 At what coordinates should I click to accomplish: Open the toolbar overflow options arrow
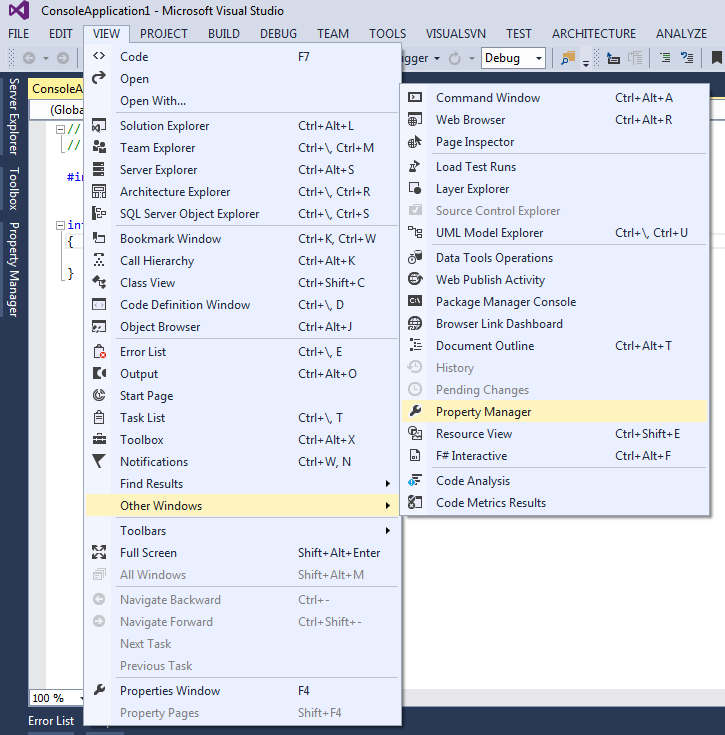(x=586, y=62)
